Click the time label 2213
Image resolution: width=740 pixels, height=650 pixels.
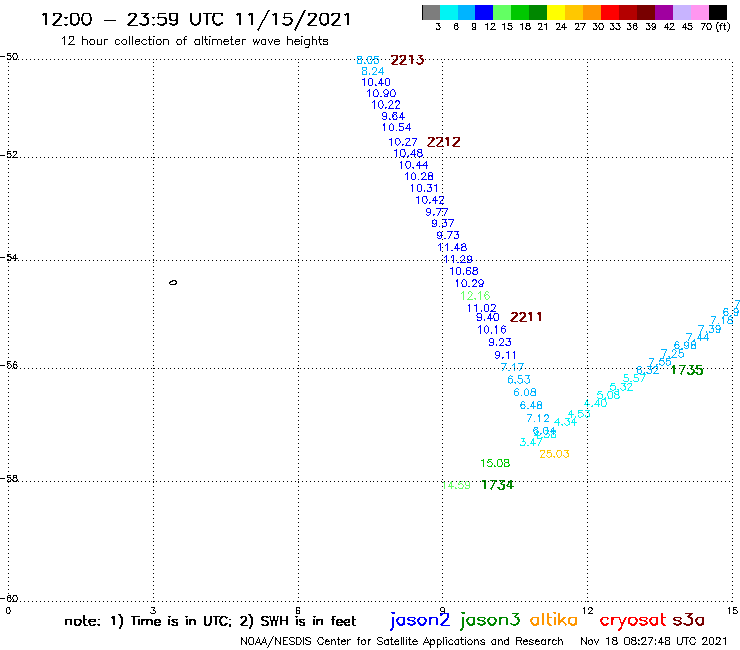pos(407,60)
